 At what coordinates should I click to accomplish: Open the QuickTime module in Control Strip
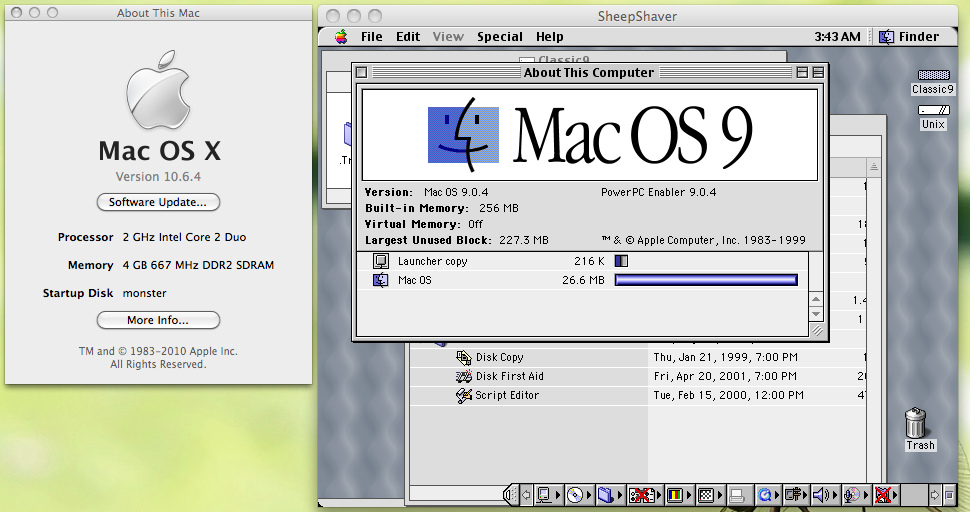[768, 495]
